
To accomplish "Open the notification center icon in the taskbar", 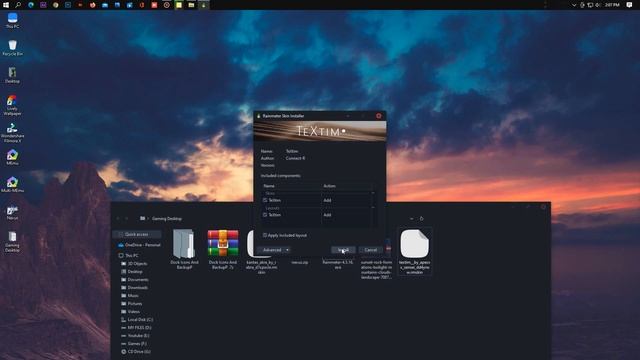I will pyautogui.click(x=629, y=5).
